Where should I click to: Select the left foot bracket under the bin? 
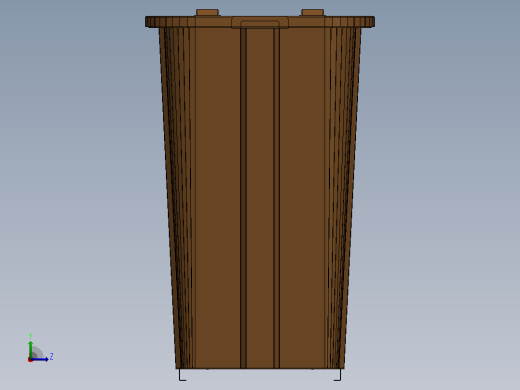(182, 375)
